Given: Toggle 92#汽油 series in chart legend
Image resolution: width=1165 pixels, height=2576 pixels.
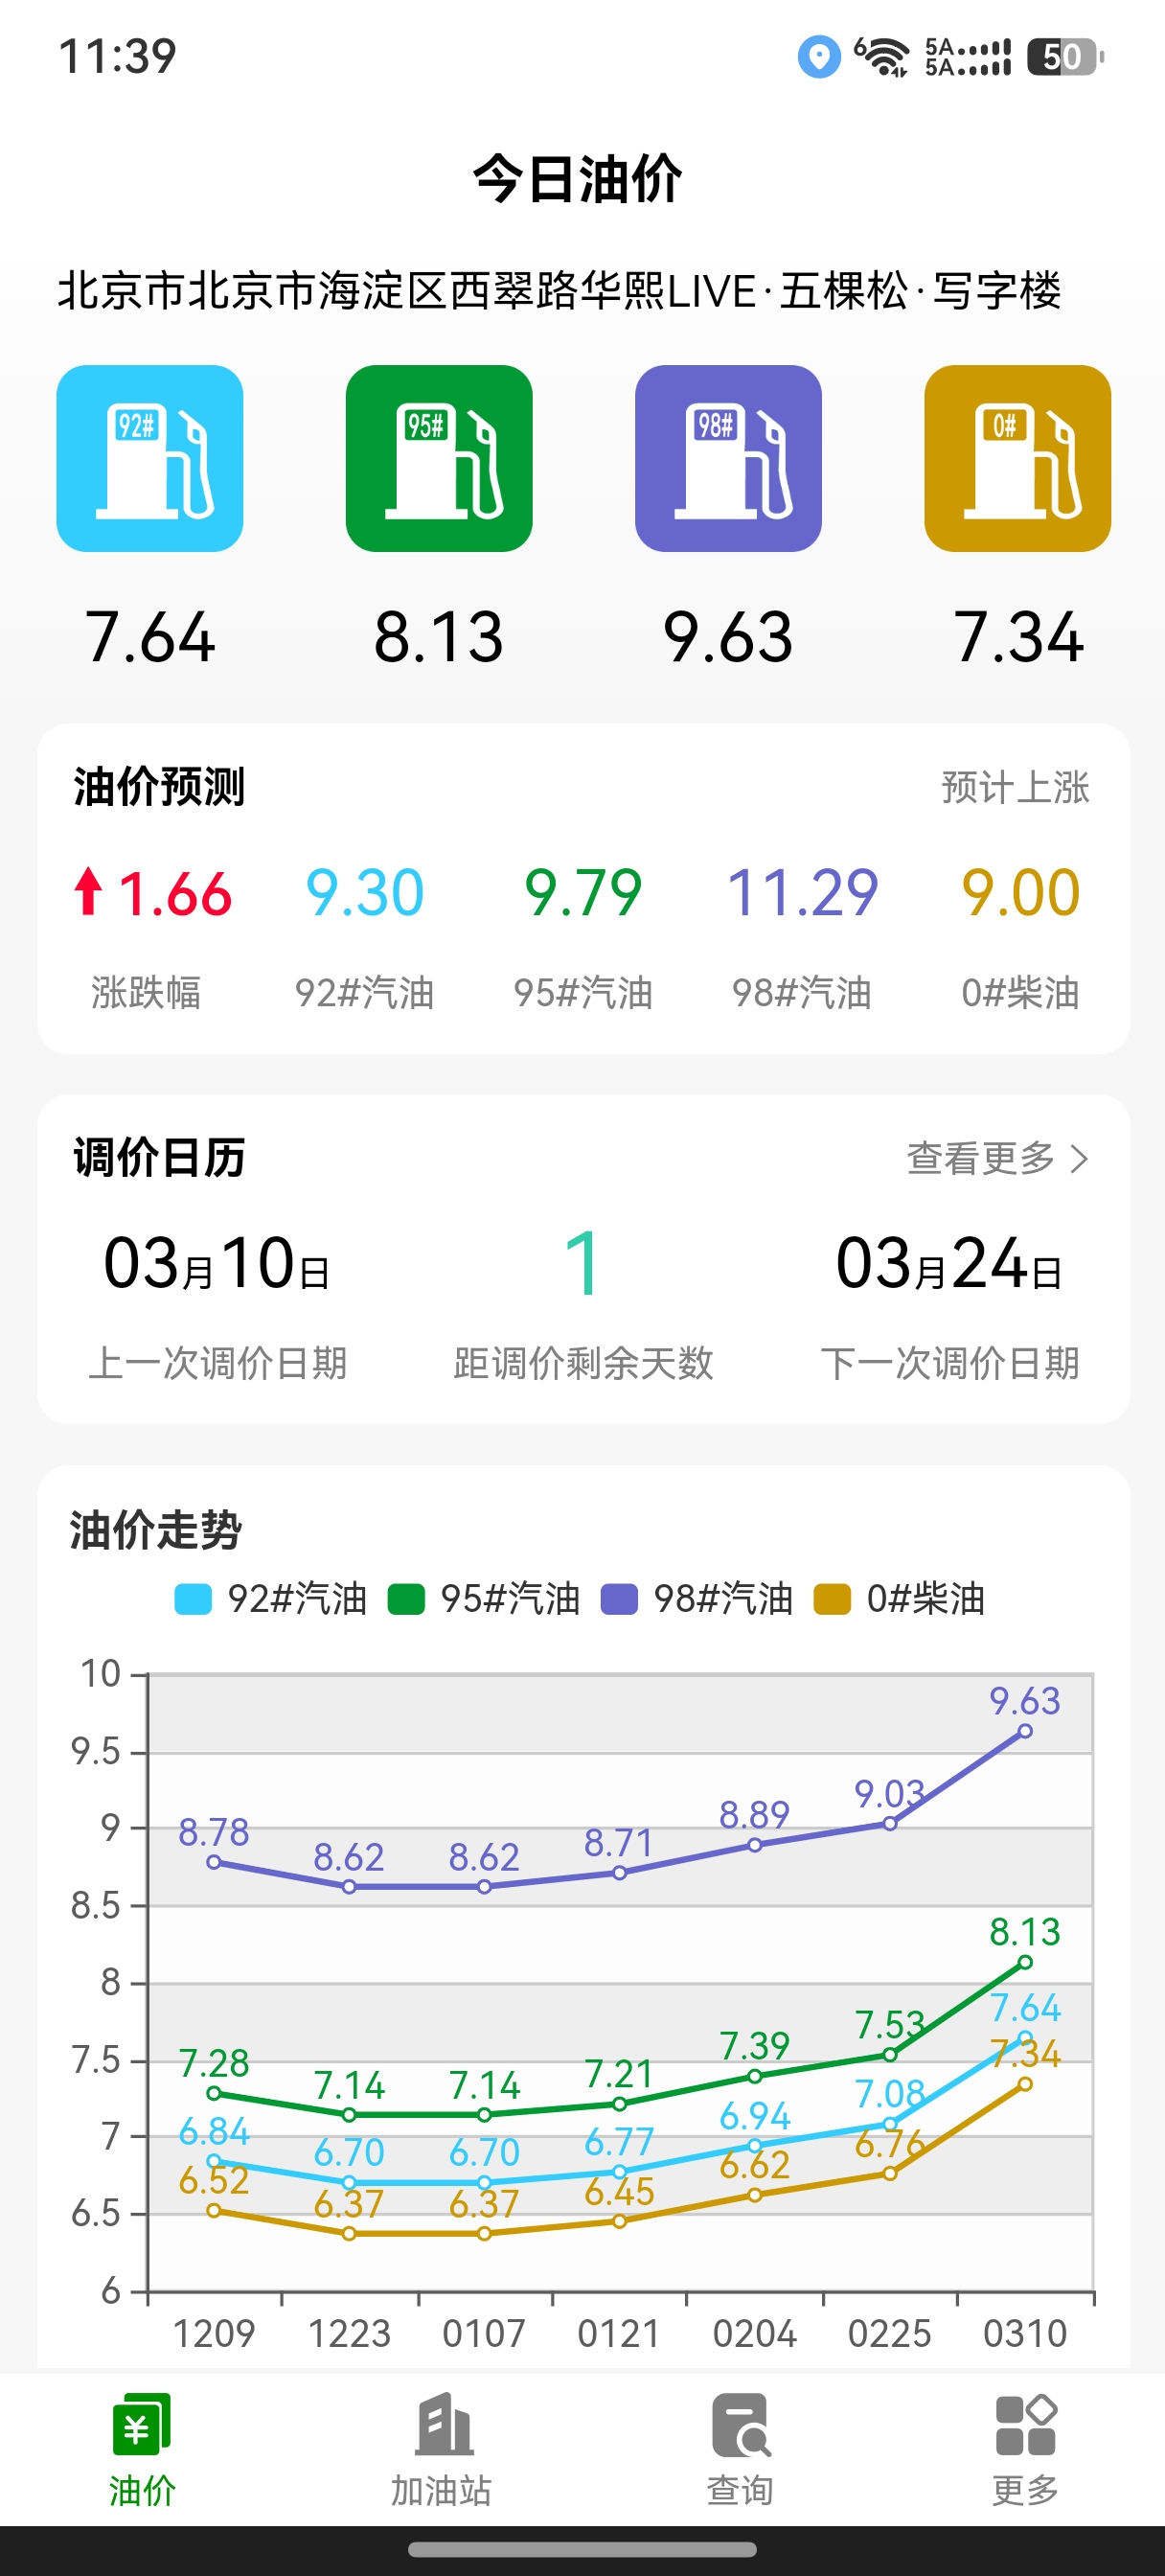Looking at the screenshot, I should [x=271, y=1599].
